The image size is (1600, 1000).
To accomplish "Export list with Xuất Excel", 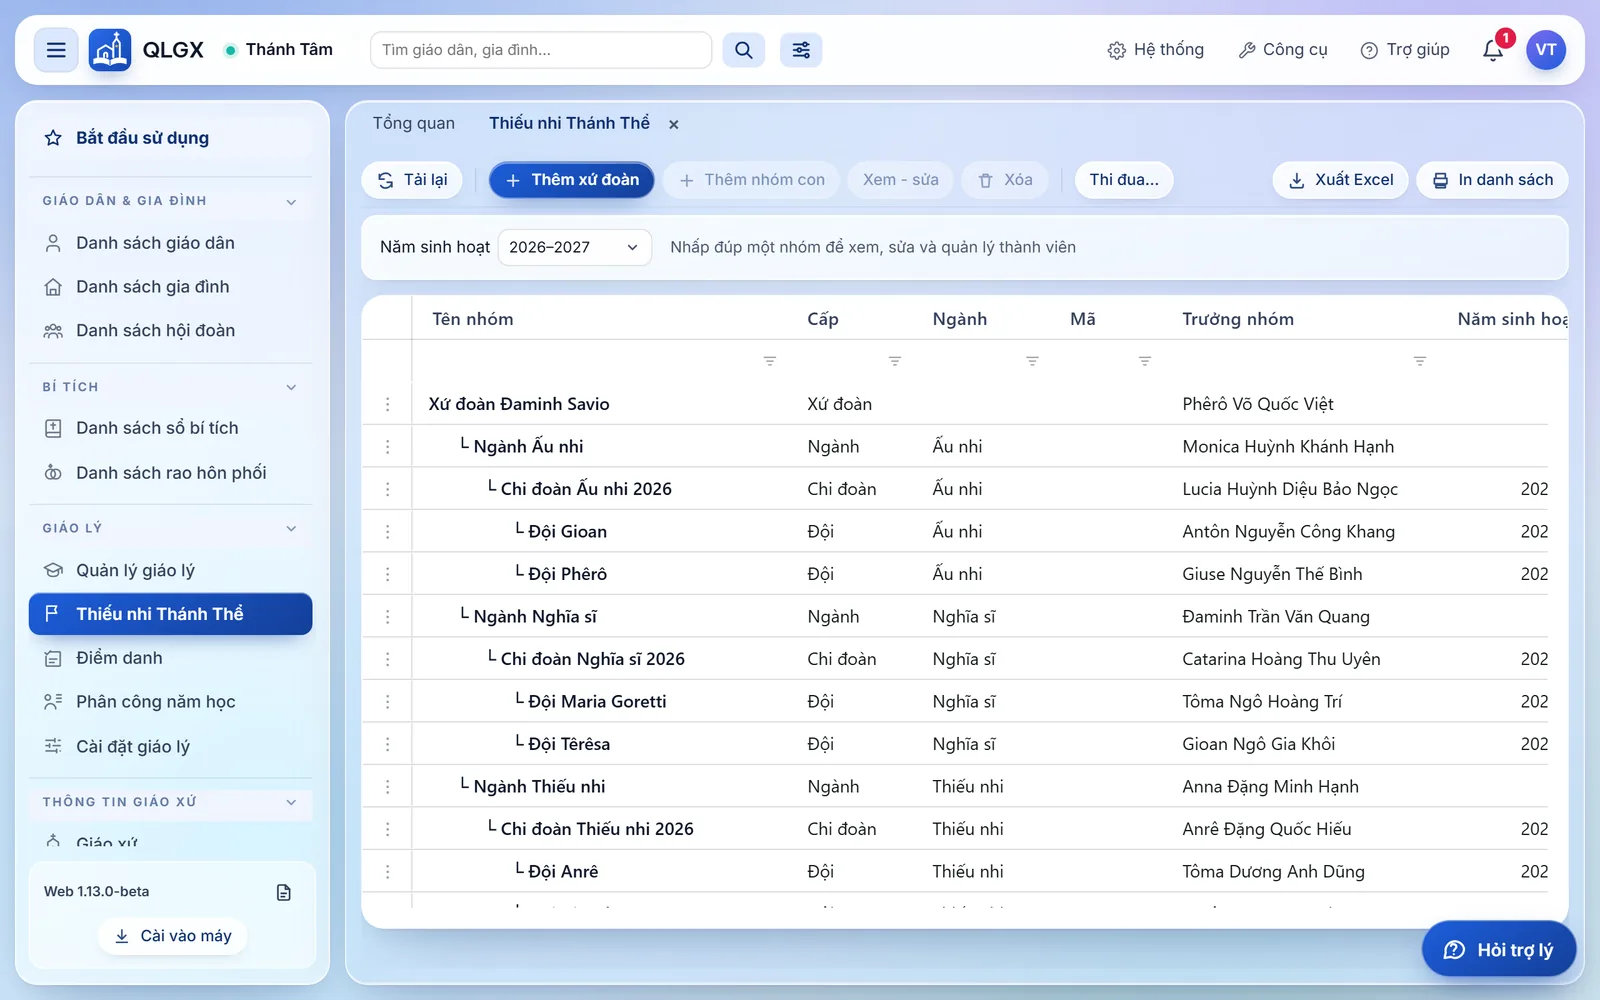I will 1341,180.
